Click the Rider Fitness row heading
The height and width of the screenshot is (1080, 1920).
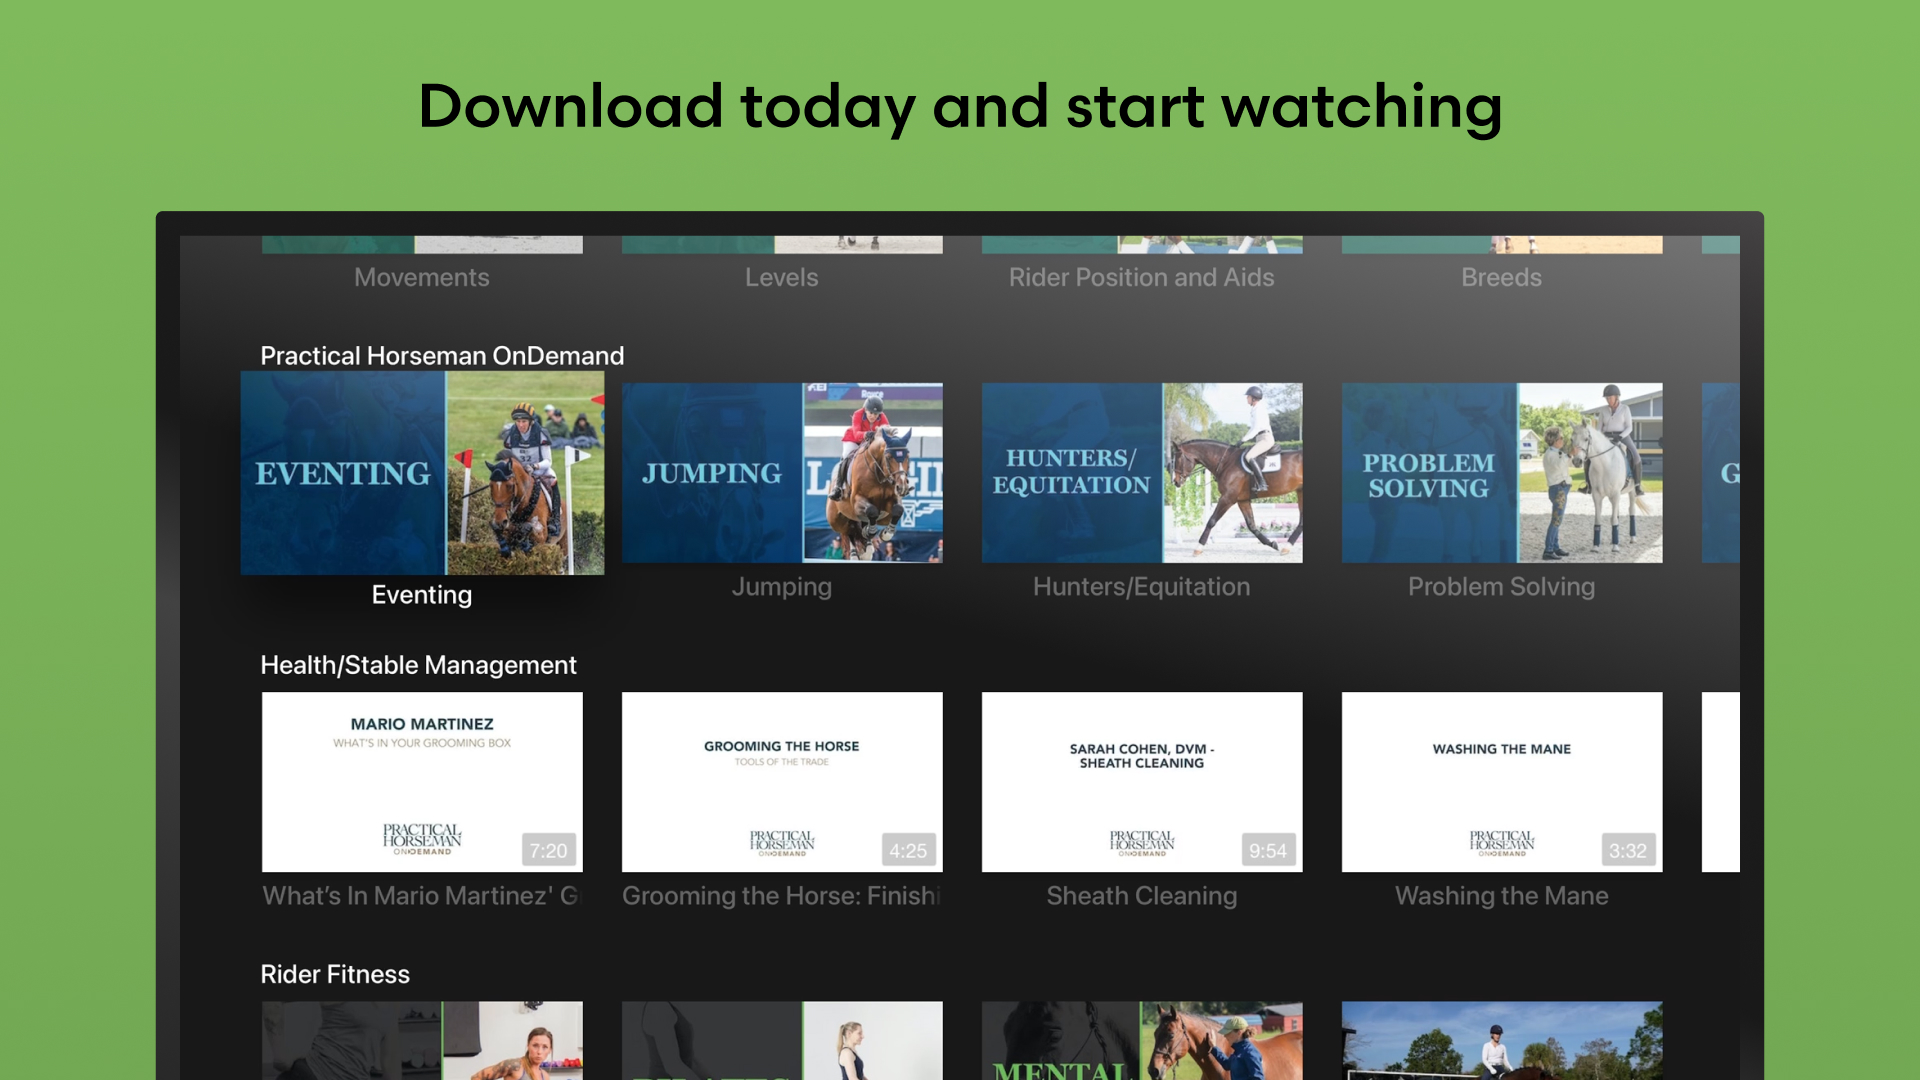[335, 974]
